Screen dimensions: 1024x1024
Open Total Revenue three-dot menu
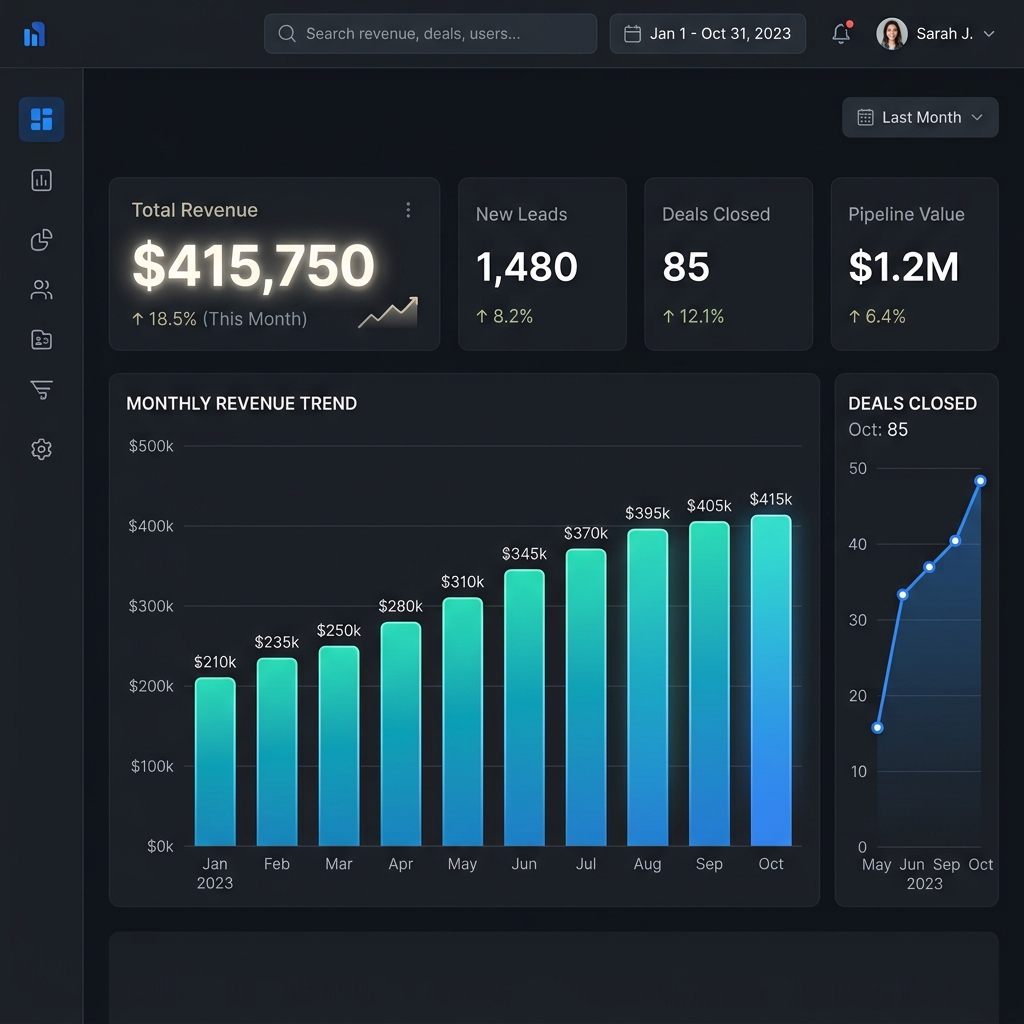(408, 210)
